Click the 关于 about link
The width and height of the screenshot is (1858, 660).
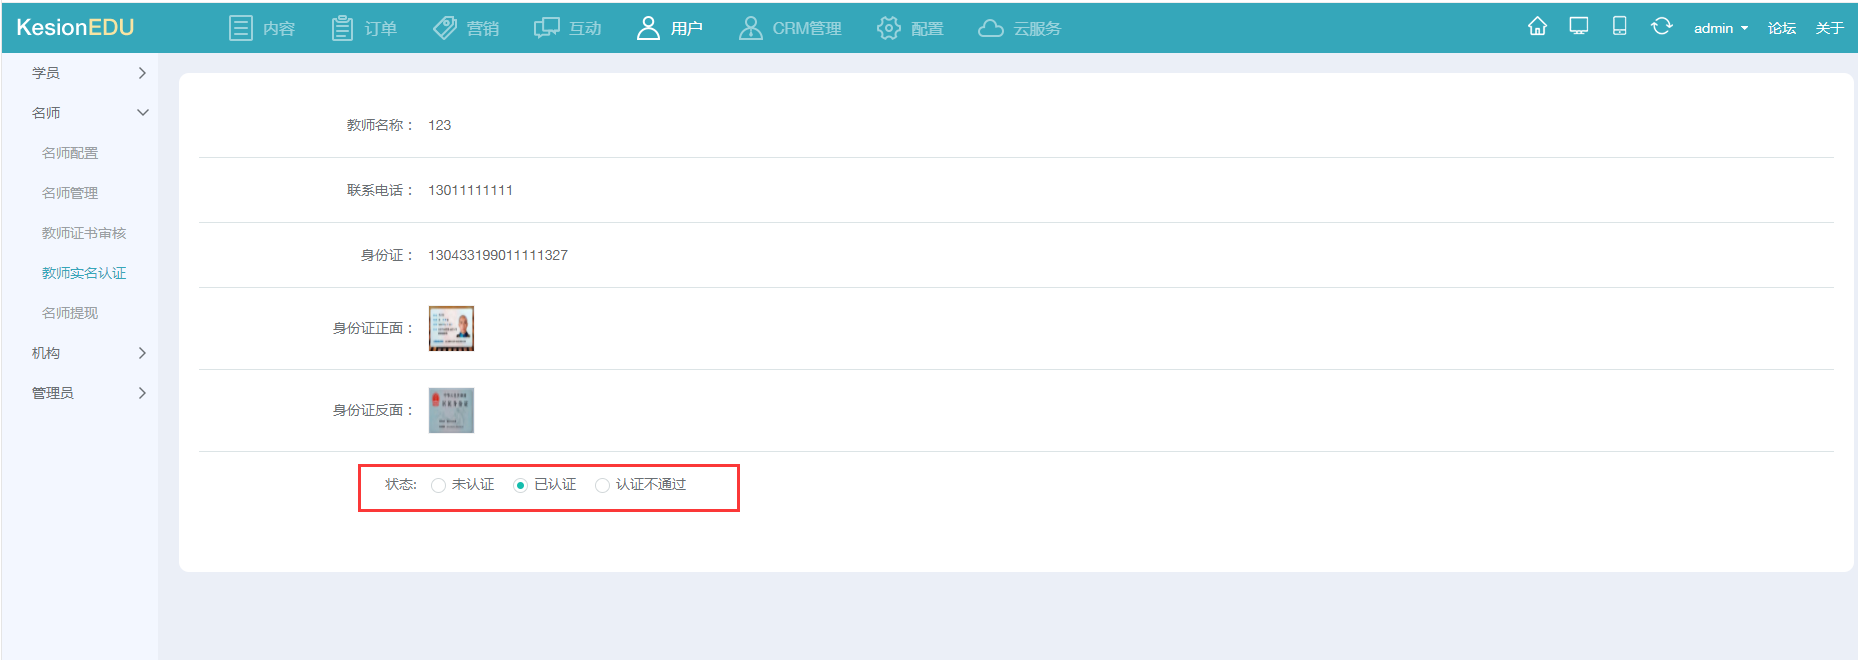(x=1829, y=28)
